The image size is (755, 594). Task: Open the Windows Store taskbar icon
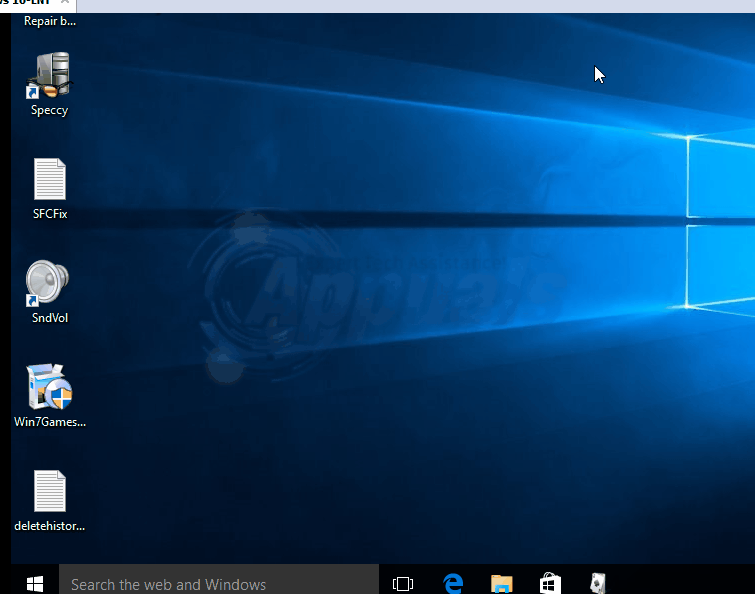(550, 583)
